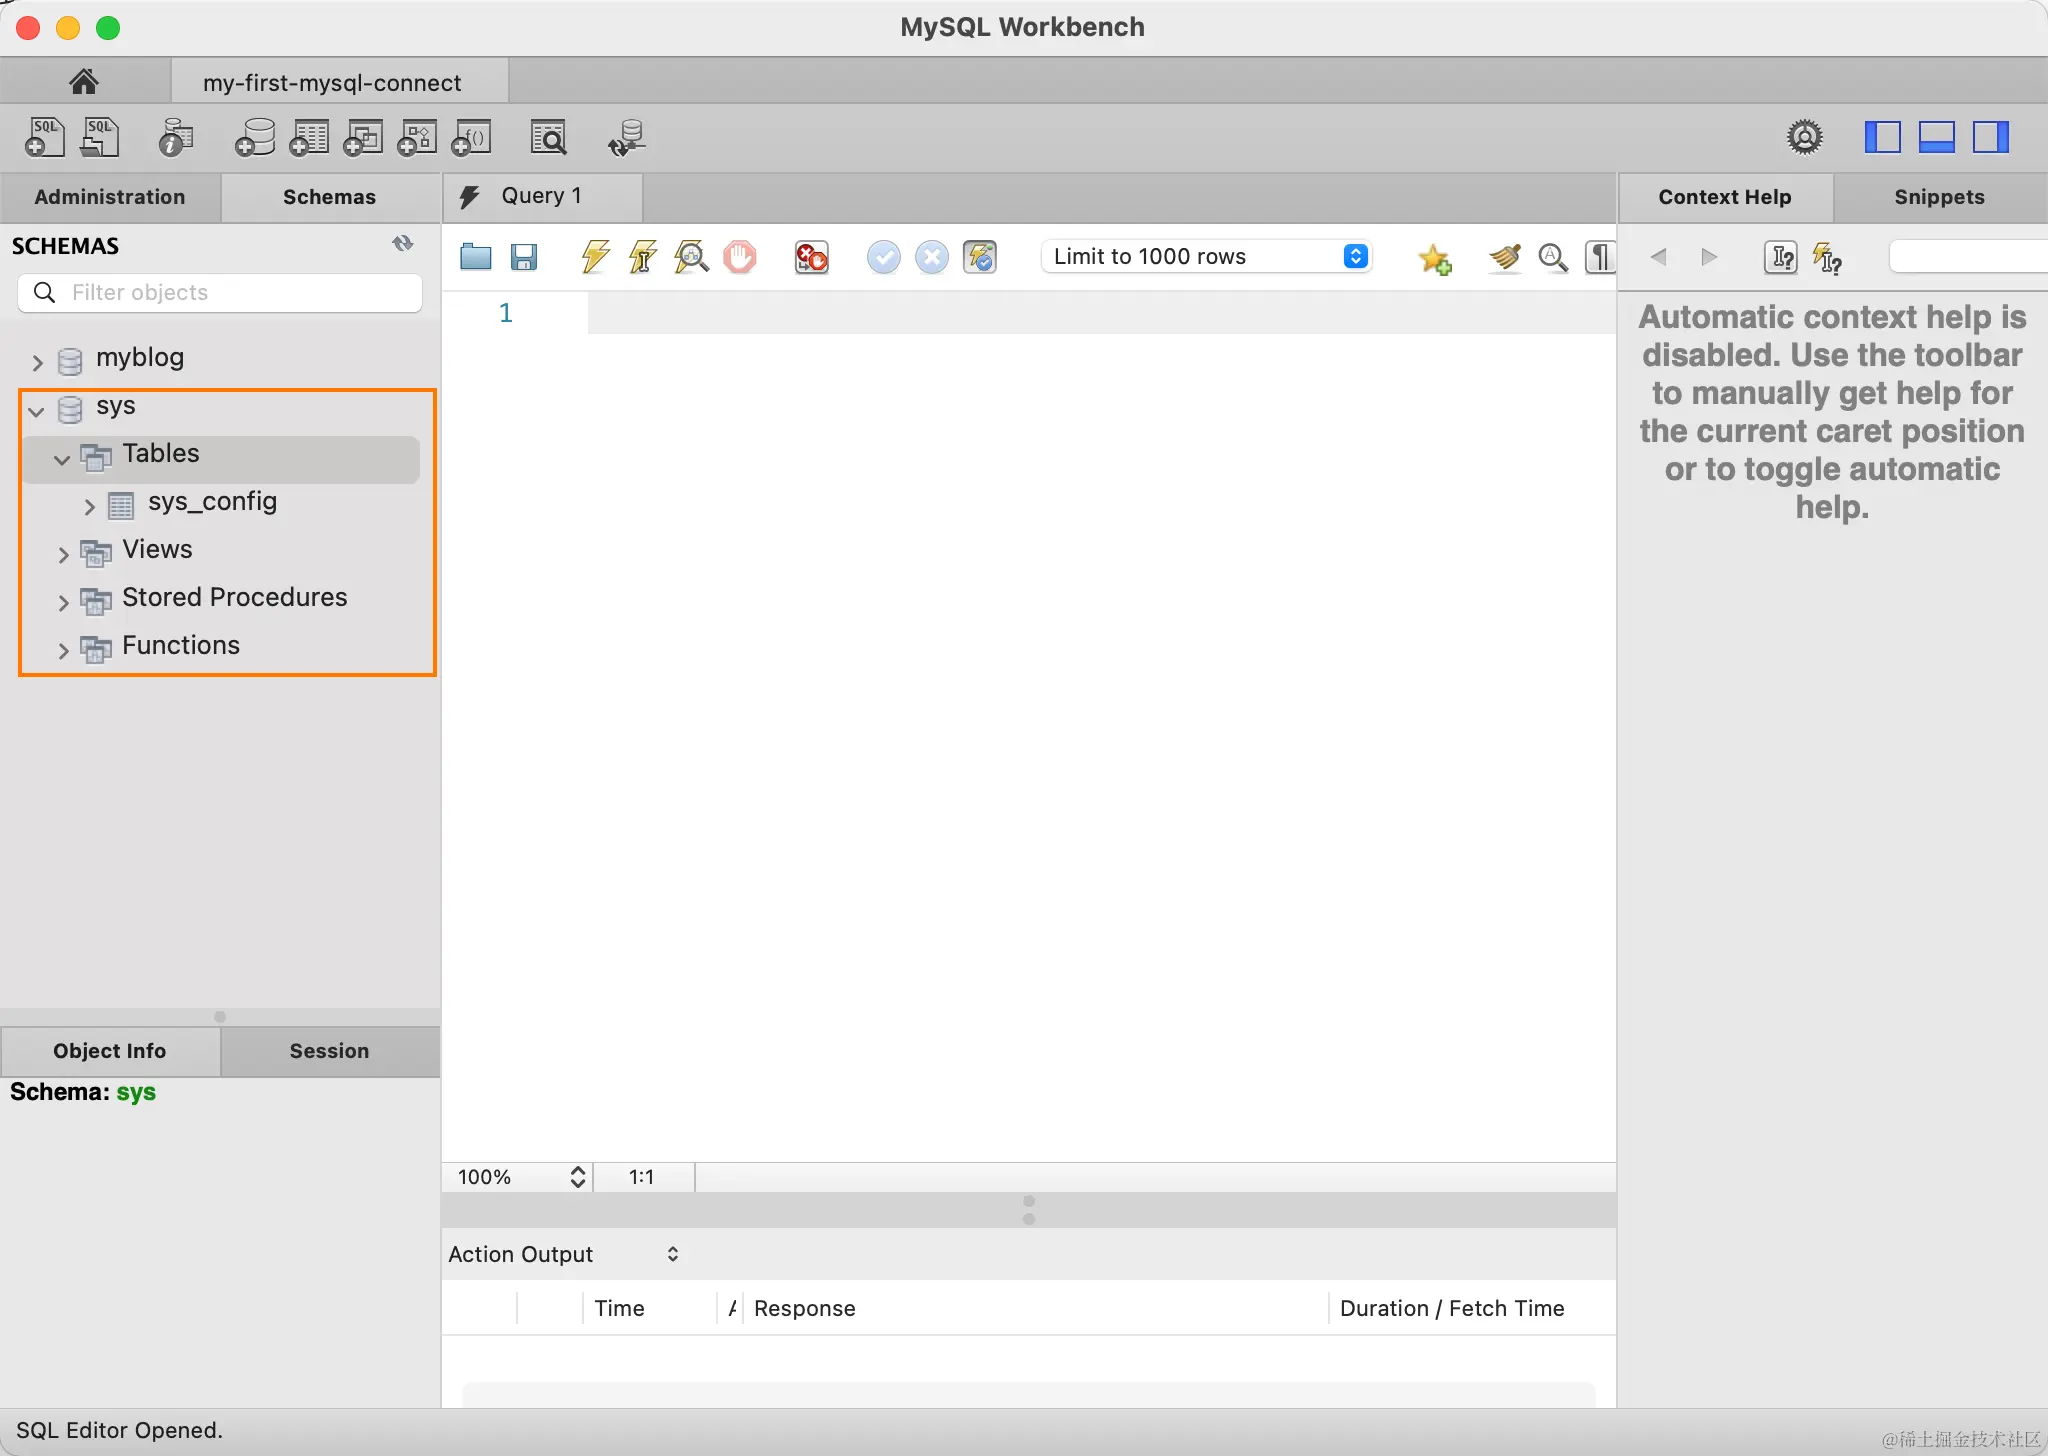Save snippet with star icon
Image resolution: width=2048 pixels, height=1456 pixels.
(x=1435, y=259)
